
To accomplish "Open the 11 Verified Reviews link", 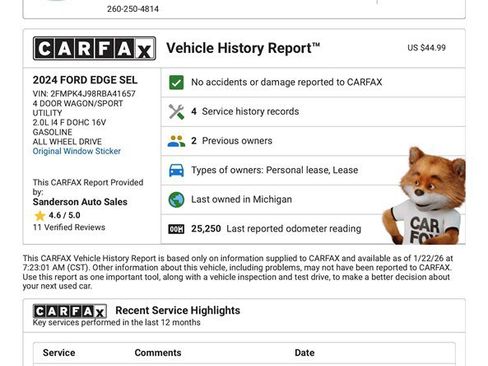I will [x=69, y=227].
